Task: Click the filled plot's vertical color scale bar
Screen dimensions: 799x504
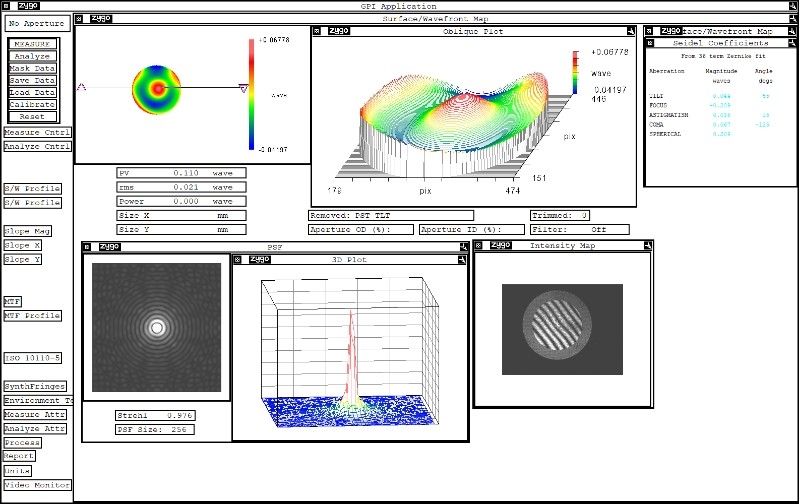Action: coord(251,96)
